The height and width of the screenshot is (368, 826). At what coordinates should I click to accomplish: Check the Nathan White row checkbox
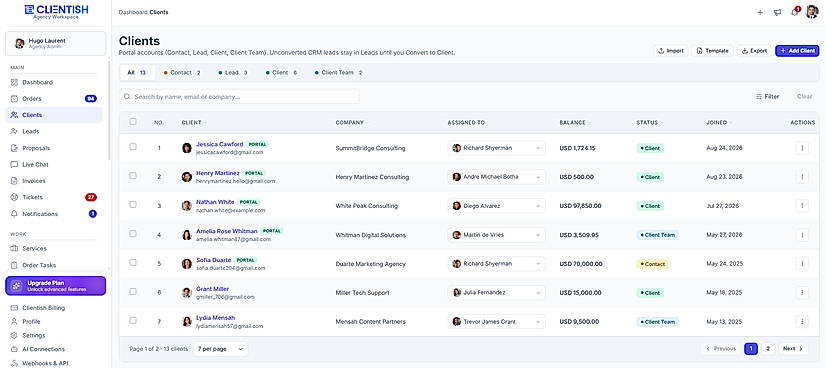pos(133,205)
